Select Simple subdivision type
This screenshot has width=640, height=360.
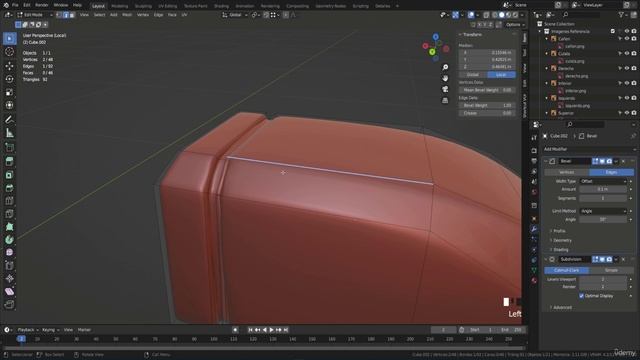[611, 270]
